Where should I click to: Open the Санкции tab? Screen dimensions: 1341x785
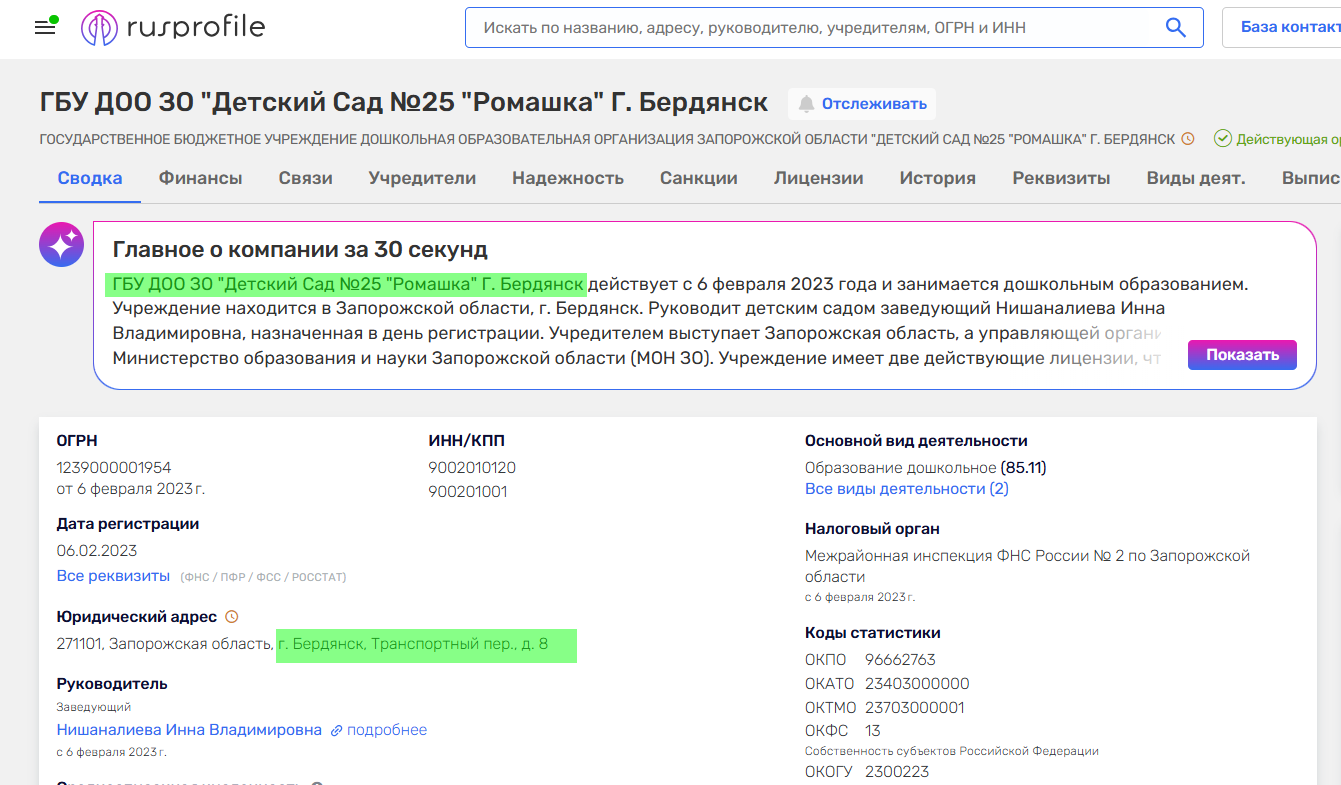[x=698, y=178]
